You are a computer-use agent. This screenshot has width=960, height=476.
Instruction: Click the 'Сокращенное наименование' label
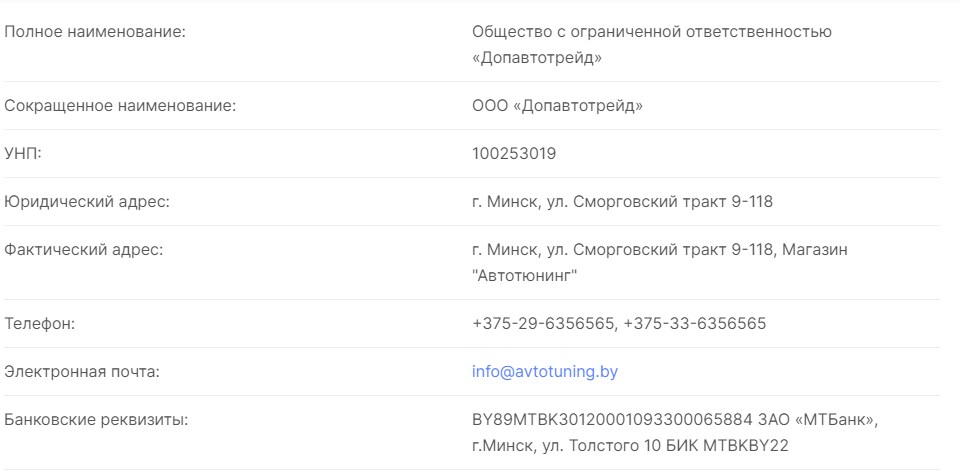121,106
